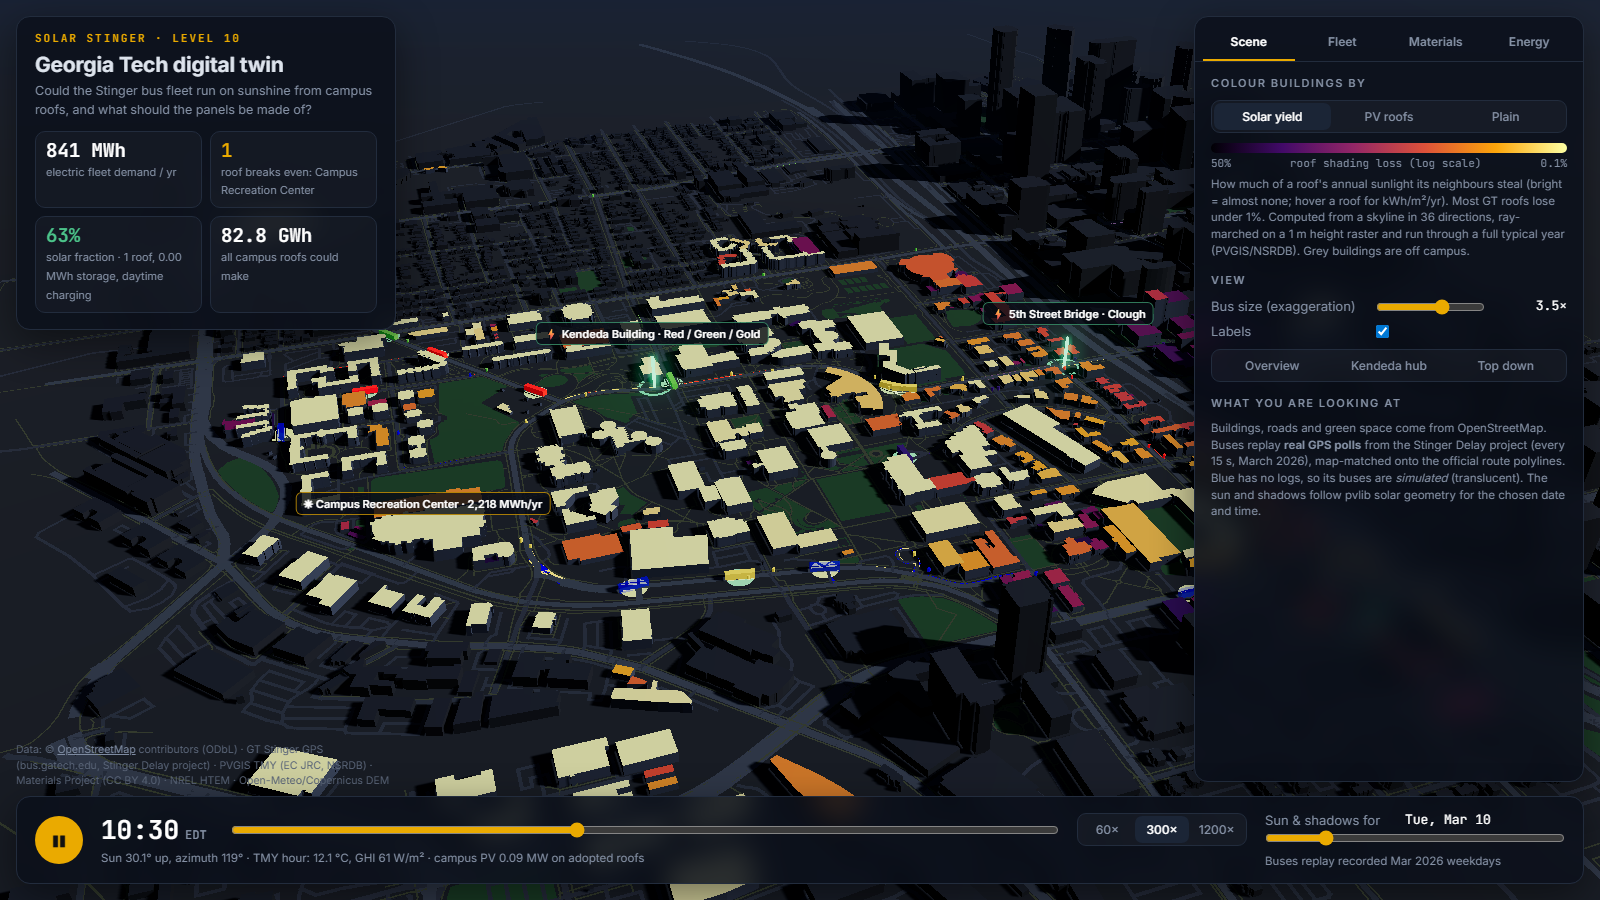Viewport: 1600px width, 900px height.
Task: Click the Campus Recreation Center map label
Action: [423, 504]
